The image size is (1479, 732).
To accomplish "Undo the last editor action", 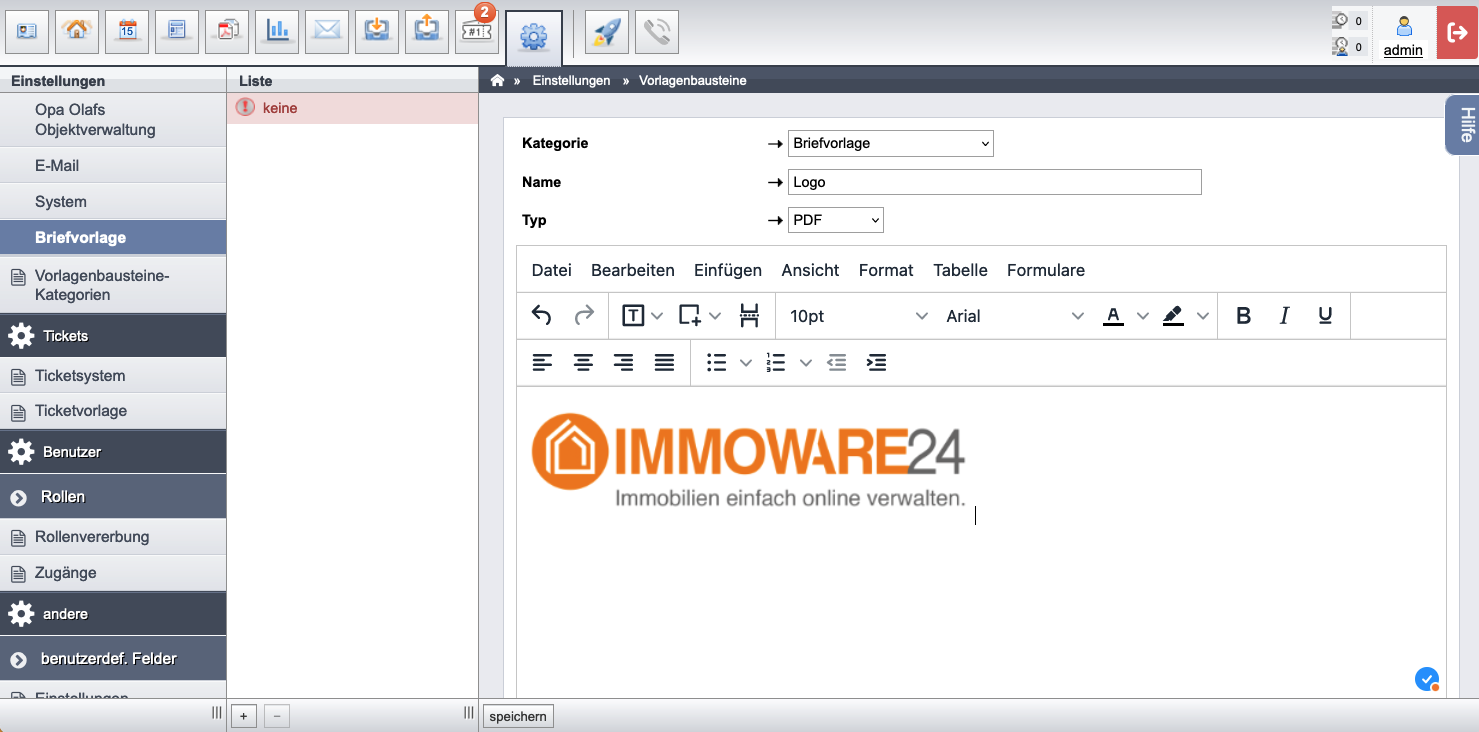I will click(541, 316).
